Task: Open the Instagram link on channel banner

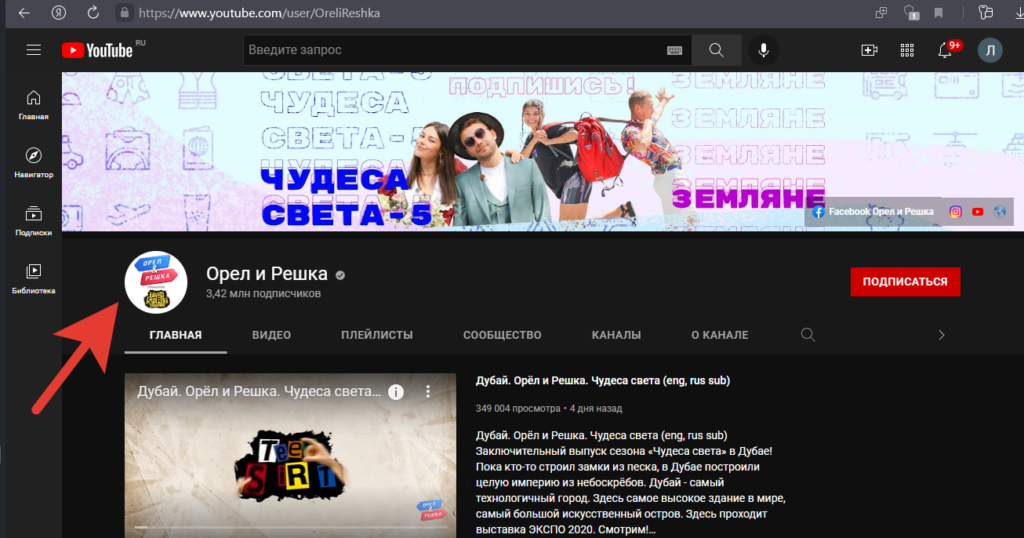Action: click(955, 212)
